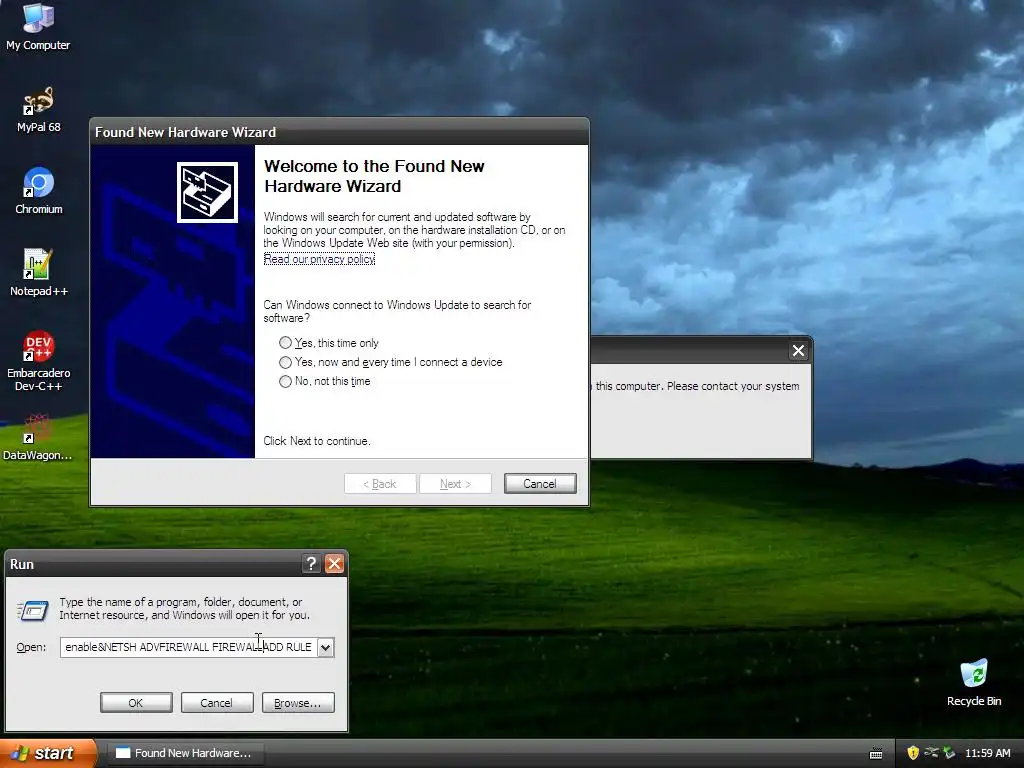This screenshot has width=1024, height=768.
Task: Select 'No, not this time' option
Action: tap(325, 381)
